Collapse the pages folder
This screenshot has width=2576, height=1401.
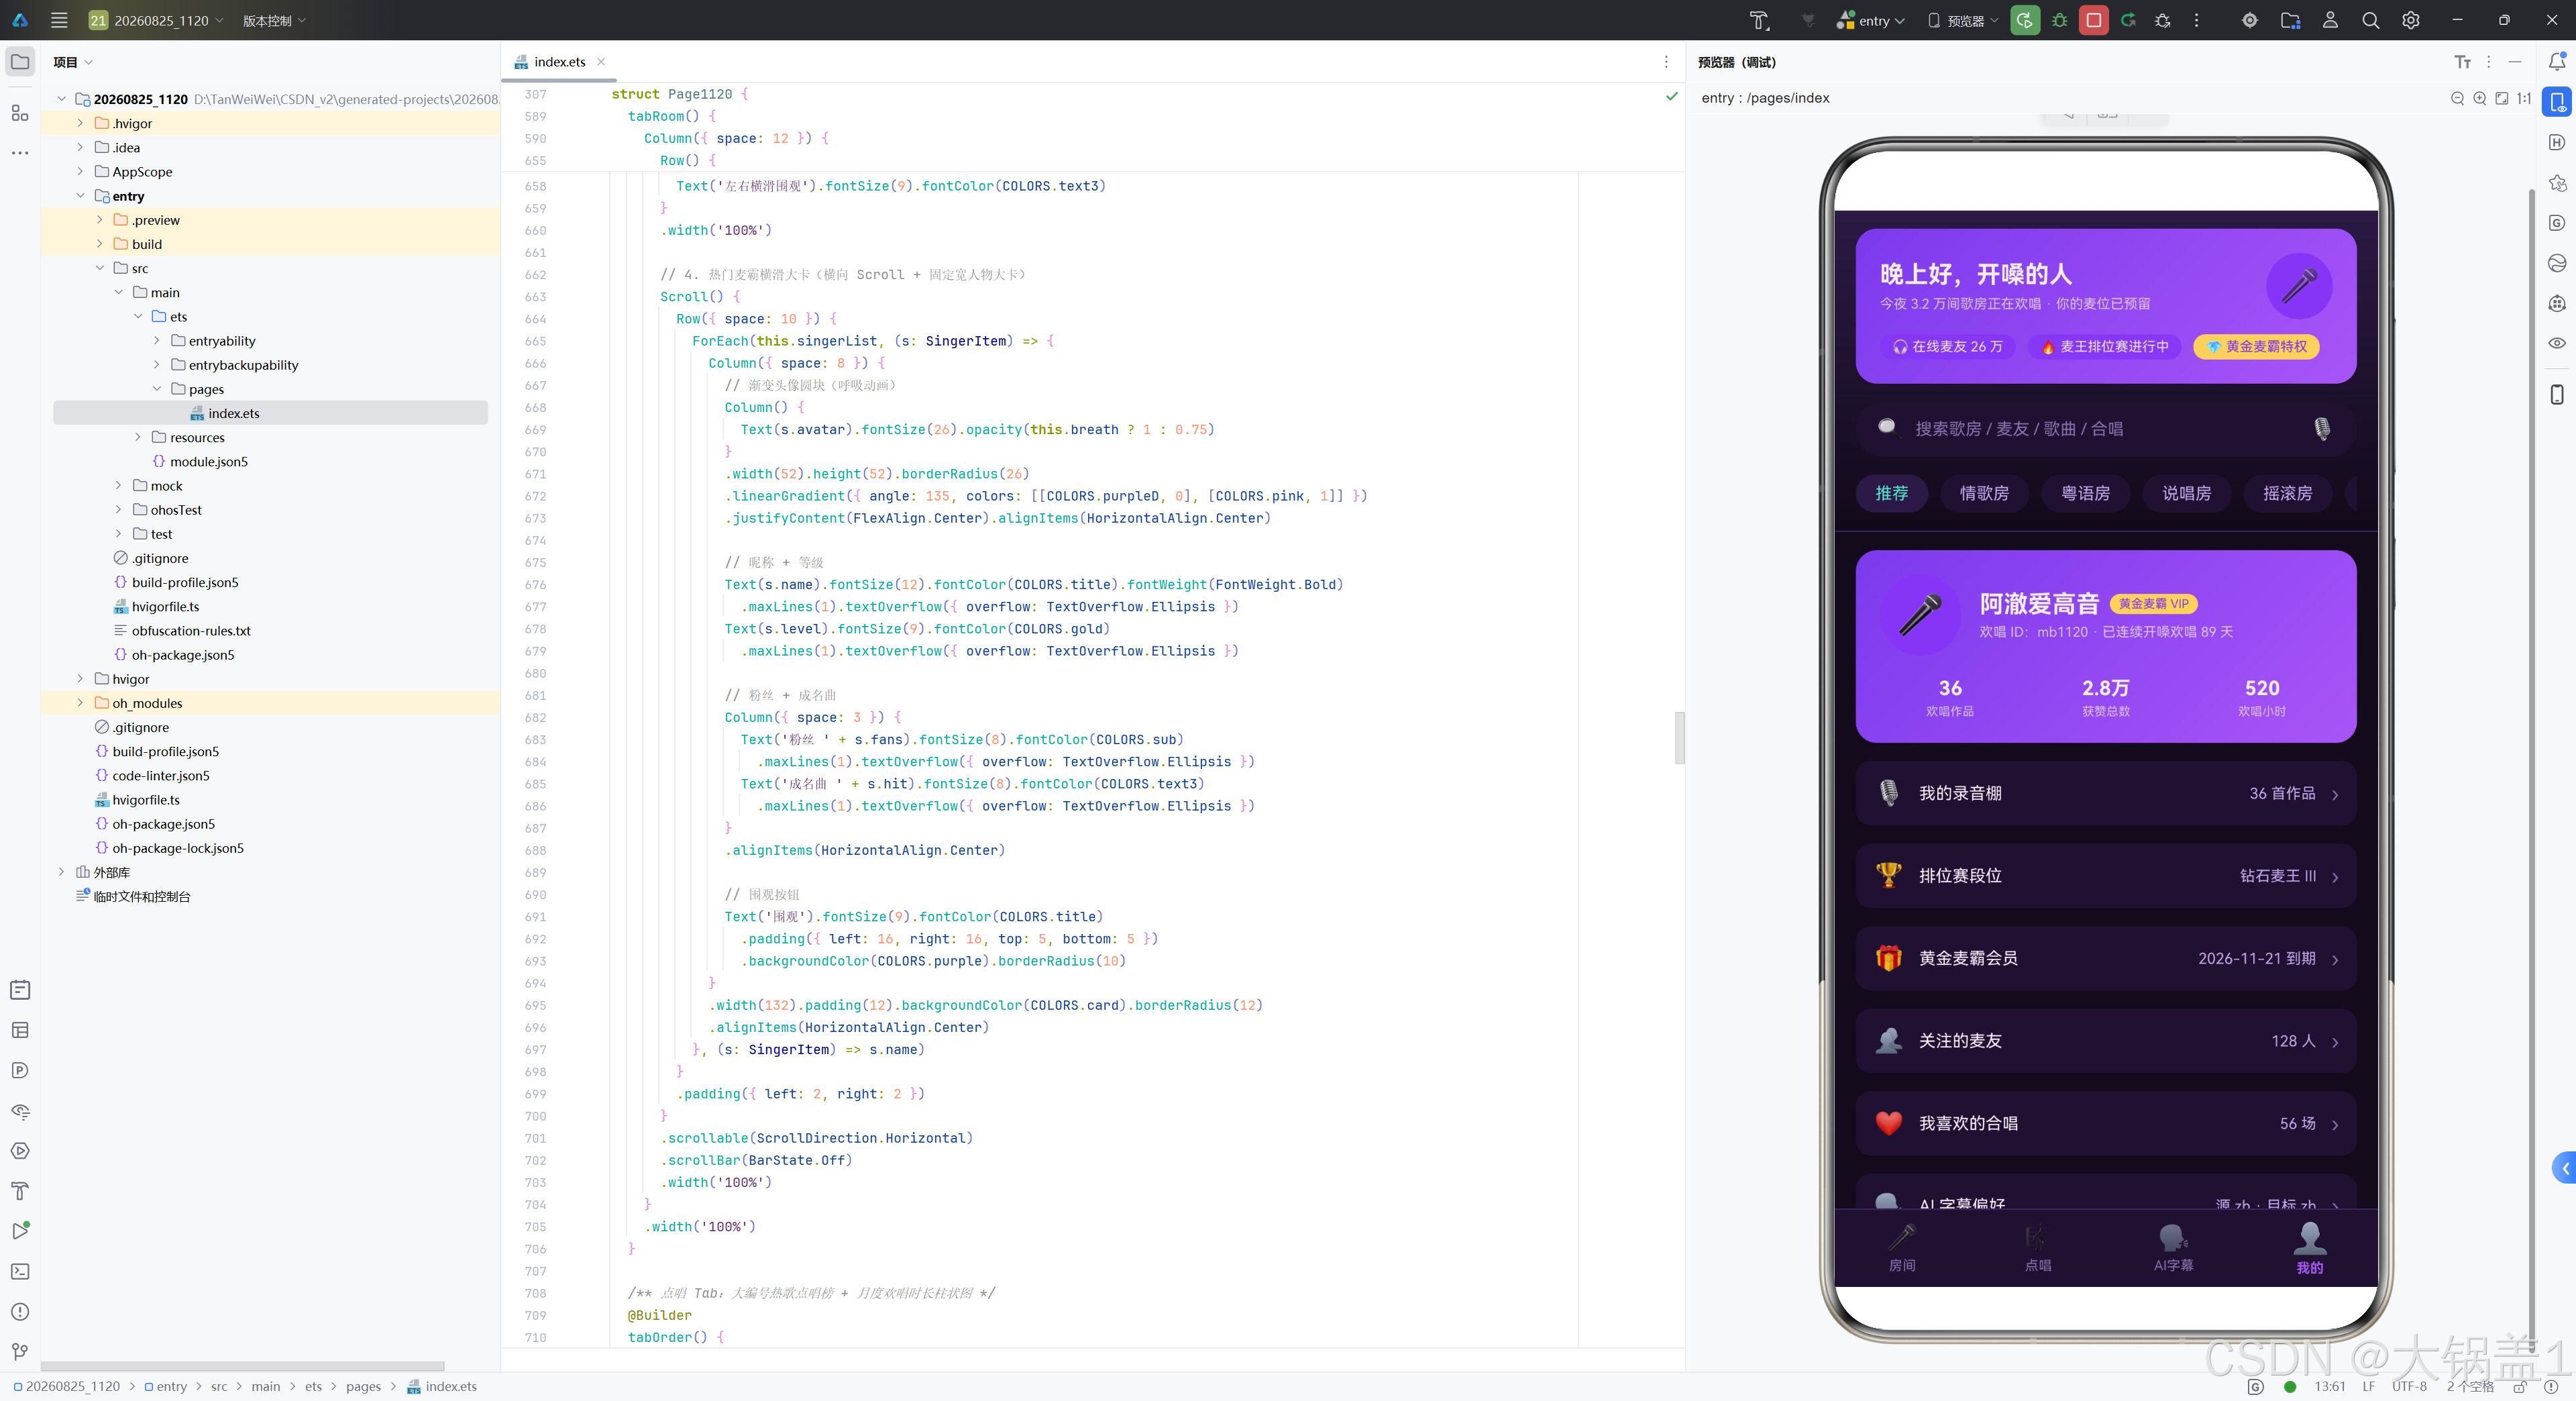pyautogui.click(x=157, y=389)
